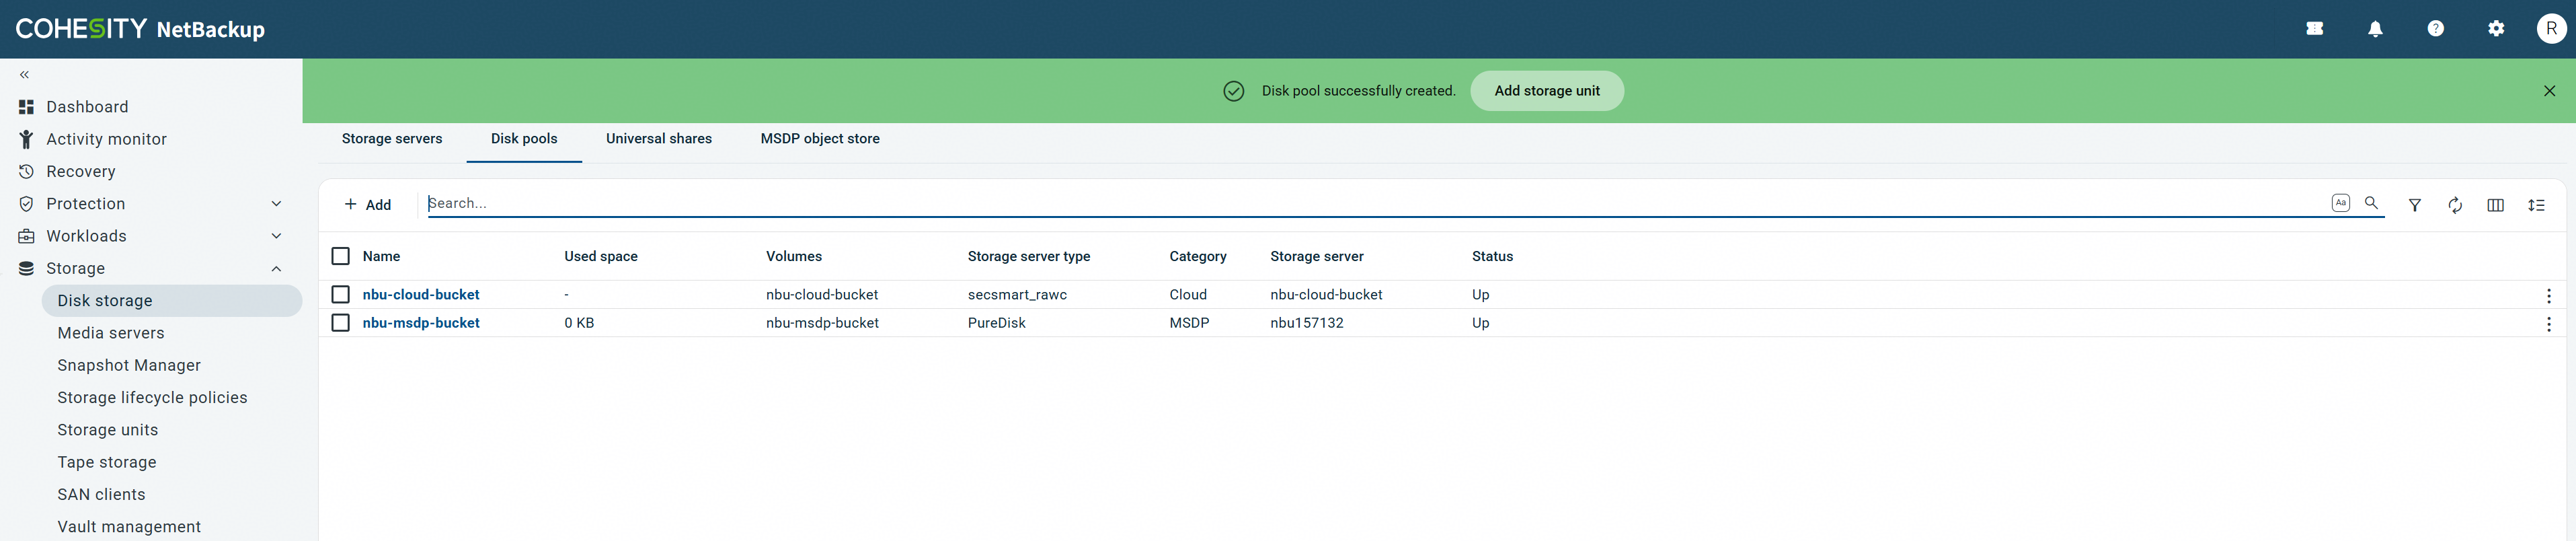
Task: Open Snapshot Manager page
Action: [129, 365]
